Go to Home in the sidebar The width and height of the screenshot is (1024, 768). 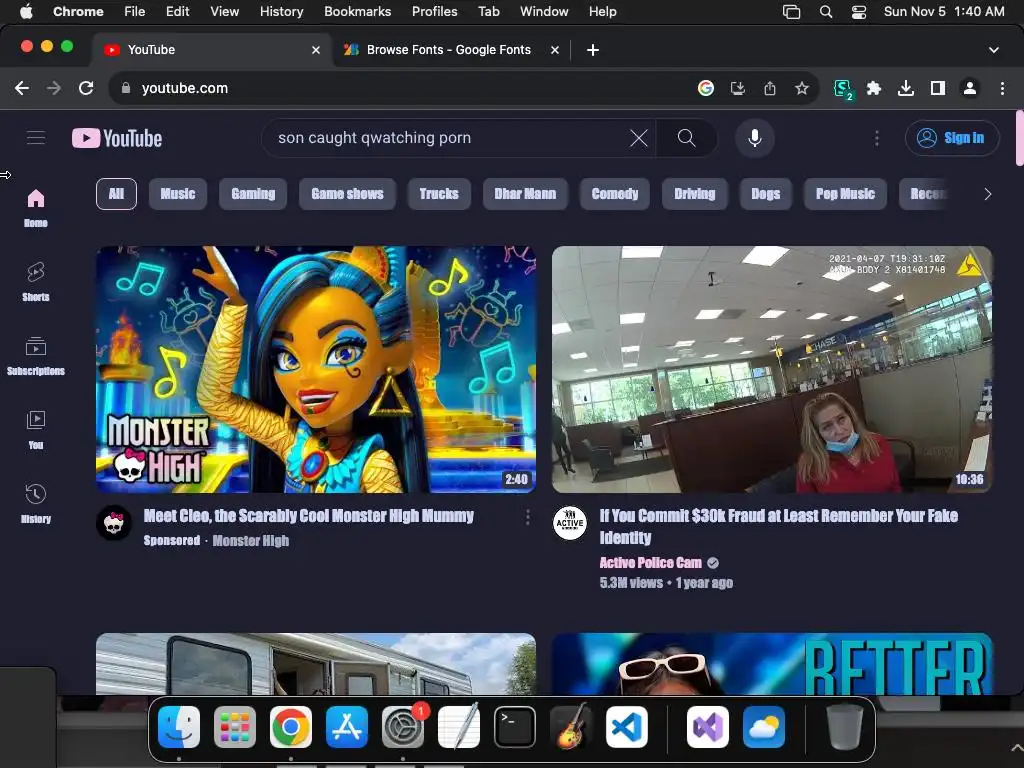[36, 208]
